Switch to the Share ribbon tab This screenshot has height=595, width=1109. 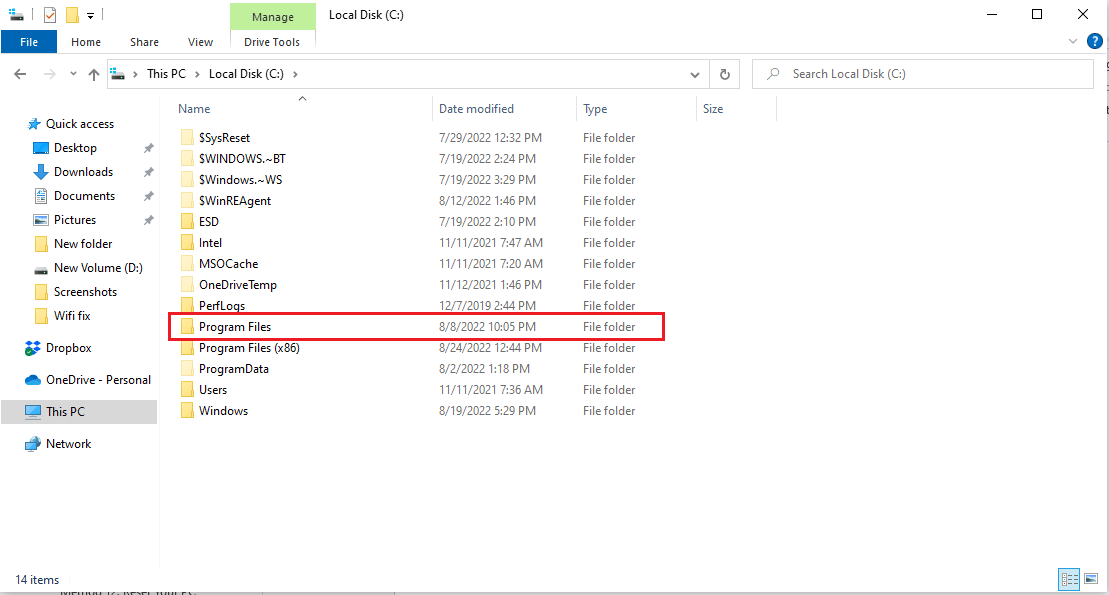tap(144, 42)
